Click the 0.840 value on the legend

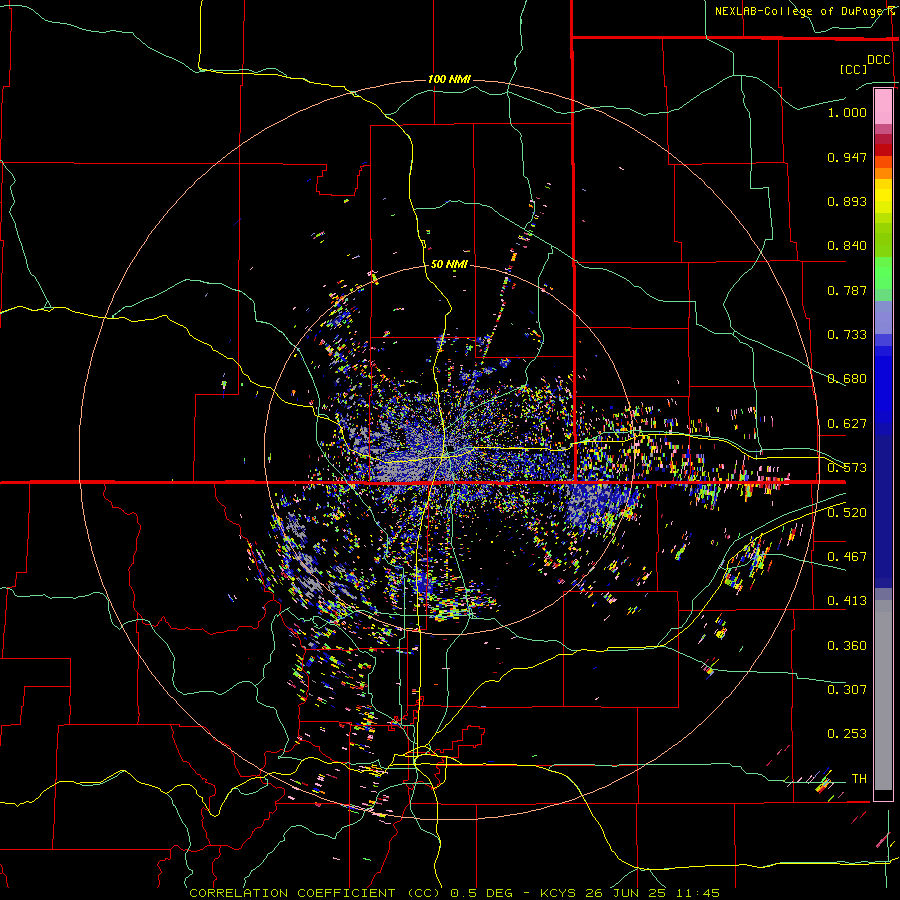[x=847, y=246]
